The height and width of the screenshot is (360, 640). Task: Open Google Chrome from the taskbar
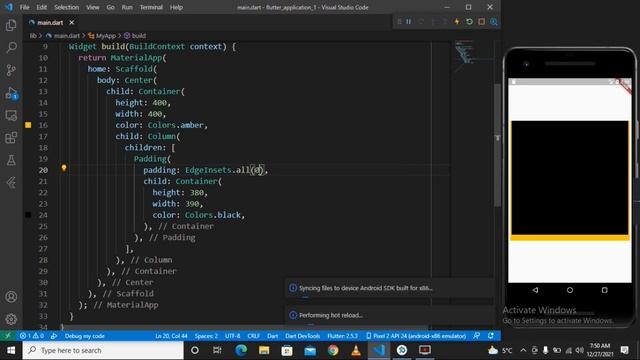click(x=333, y=350)
